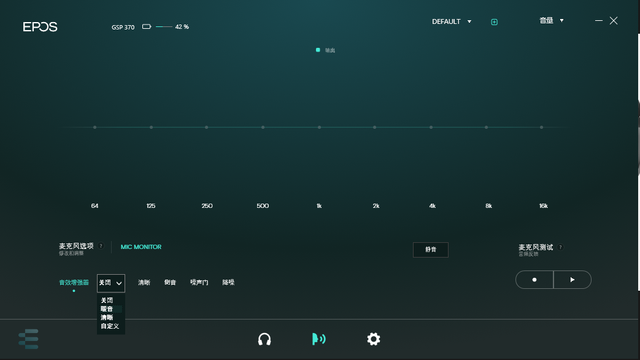The width and height of the screenshot is (640, 360).
Task: Click the 4k equalizer point
Action: (x=431, y=127)
